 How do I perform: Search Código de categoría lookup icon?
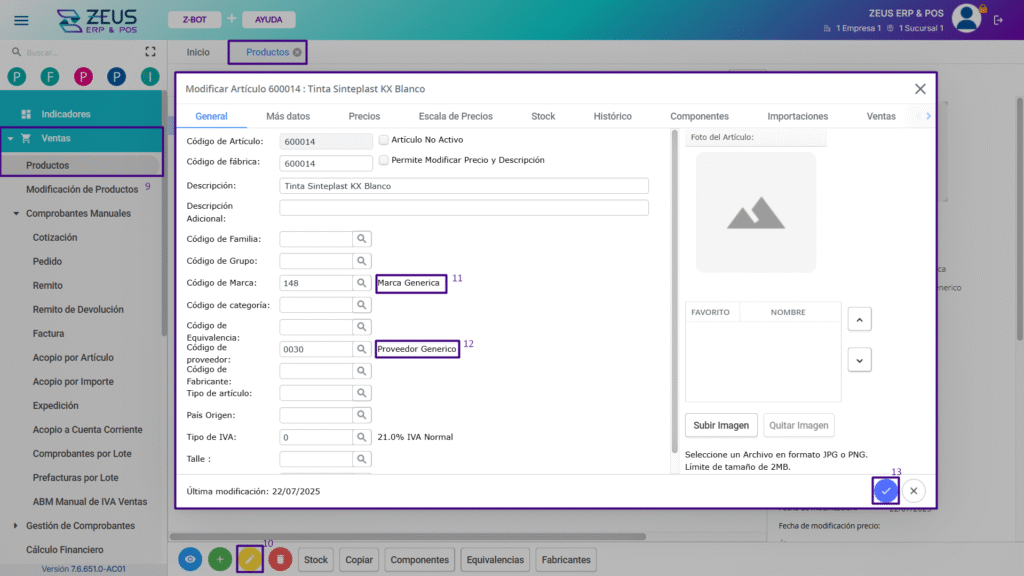coord(361,305)
